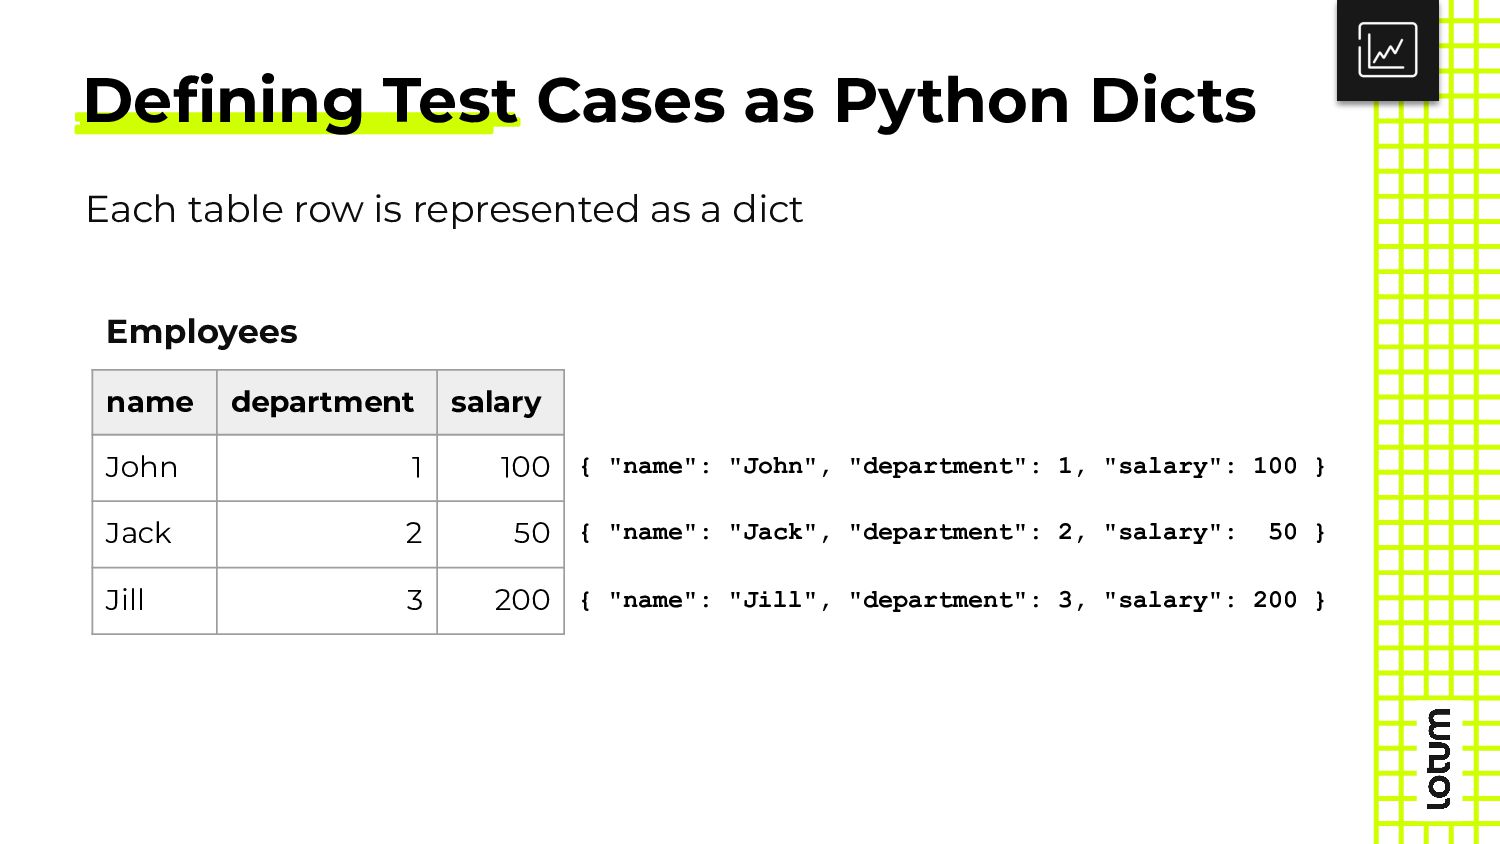This screenshot has width=1500, height=844.
Task: Click John's salary cell showing 100
Action: click(500, 468)
